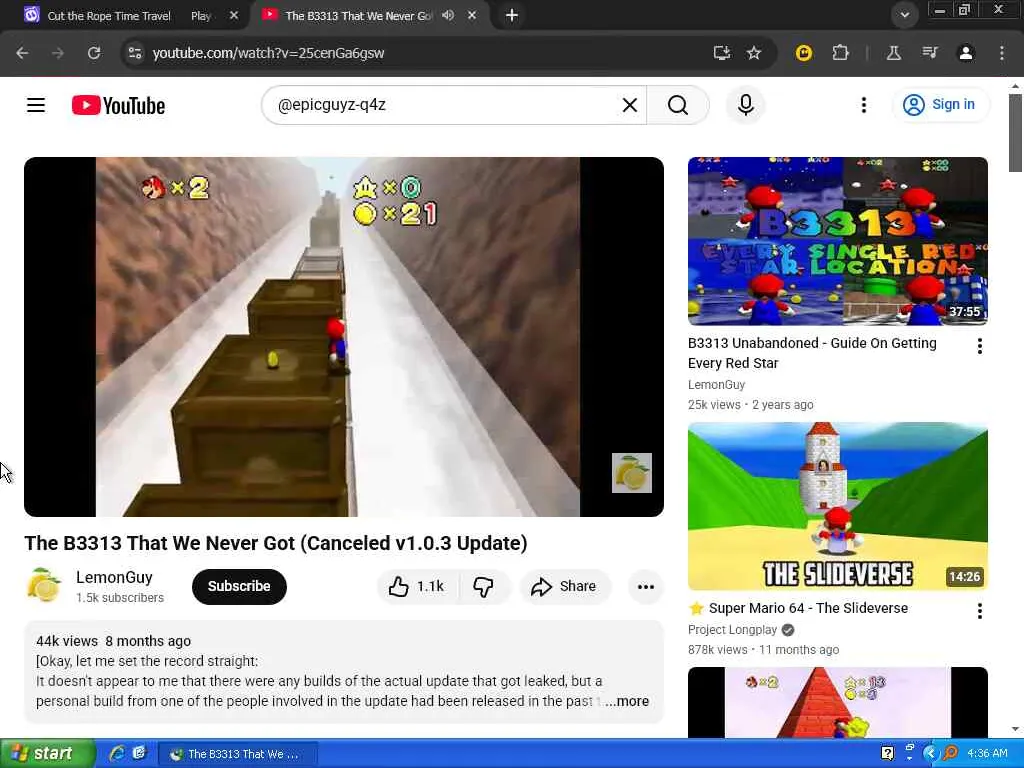The width and height of the screenshot is (1024, 768).
Task: Expand the description with ...more
Action: [x=626, y=701]
